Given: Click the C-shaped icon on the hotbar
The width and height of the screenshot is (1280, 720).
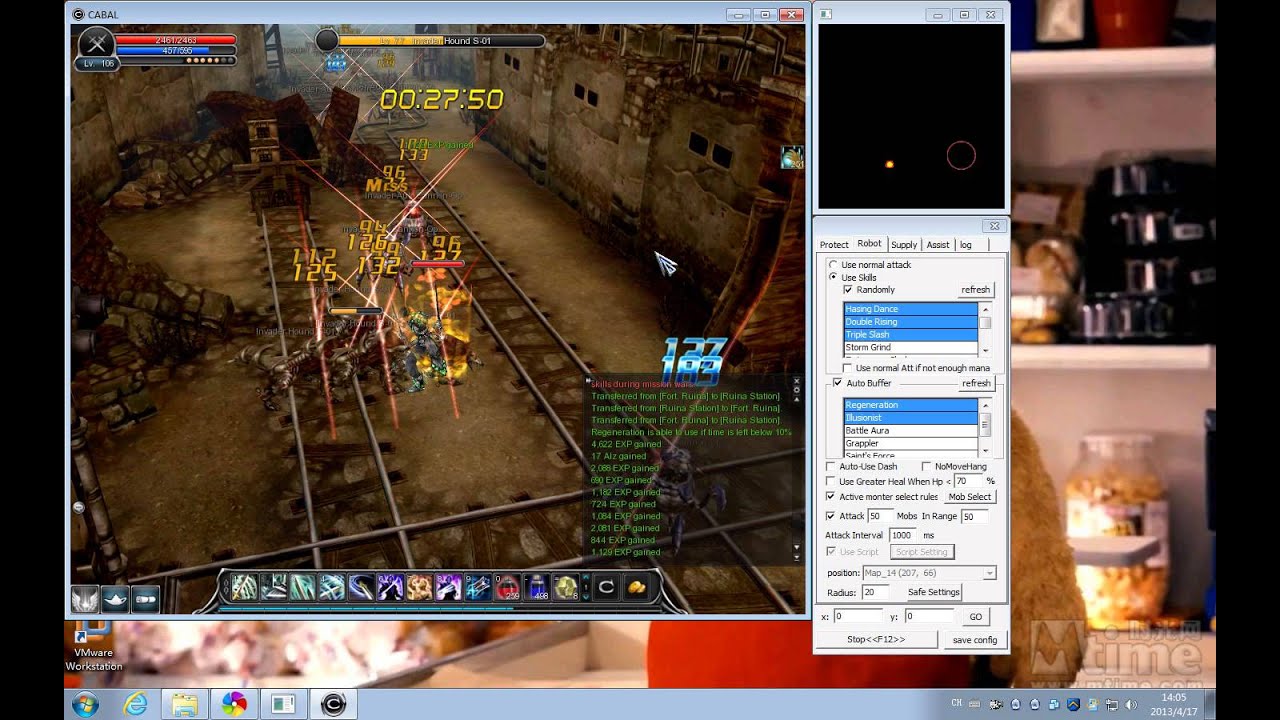Looking at the screenshot, I should [605, 587].
